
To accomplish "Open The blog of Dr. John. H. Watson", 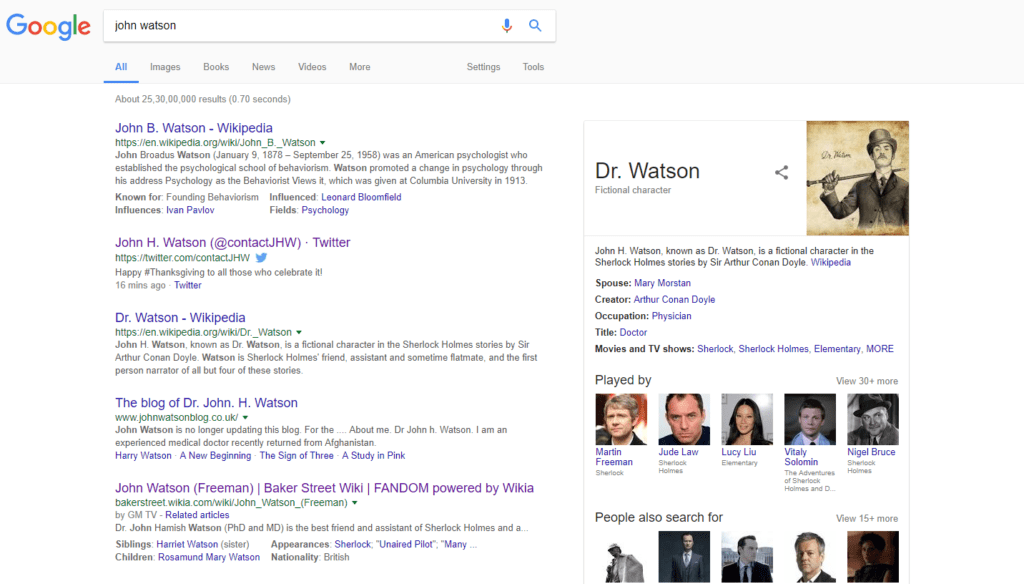I will click(x=206, y=403).
